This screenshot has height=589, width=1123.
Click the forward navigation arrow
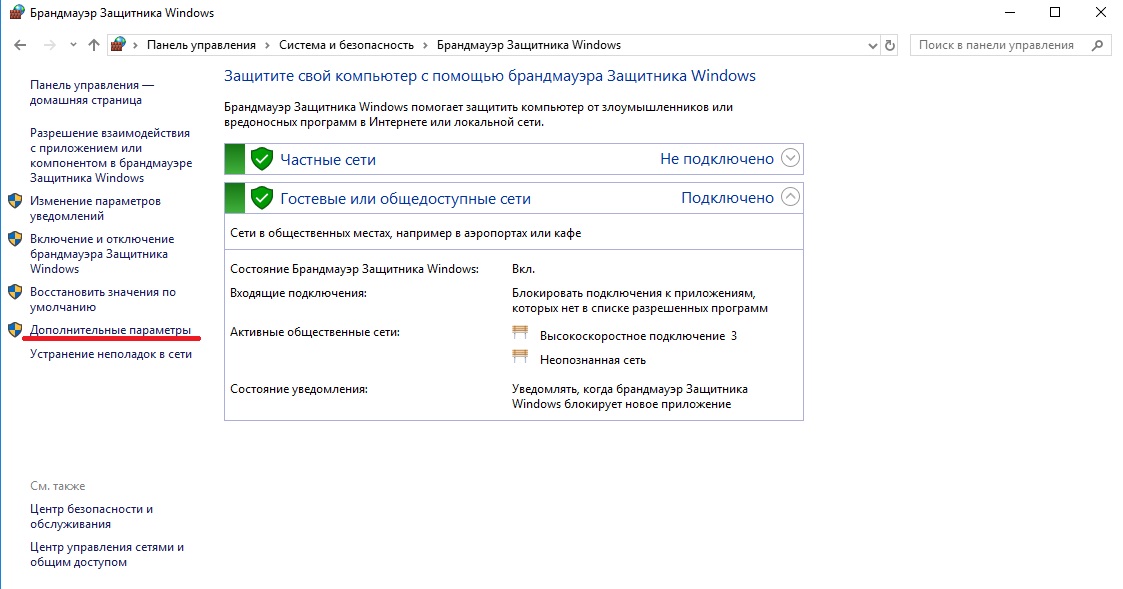(x=49, y=45)
